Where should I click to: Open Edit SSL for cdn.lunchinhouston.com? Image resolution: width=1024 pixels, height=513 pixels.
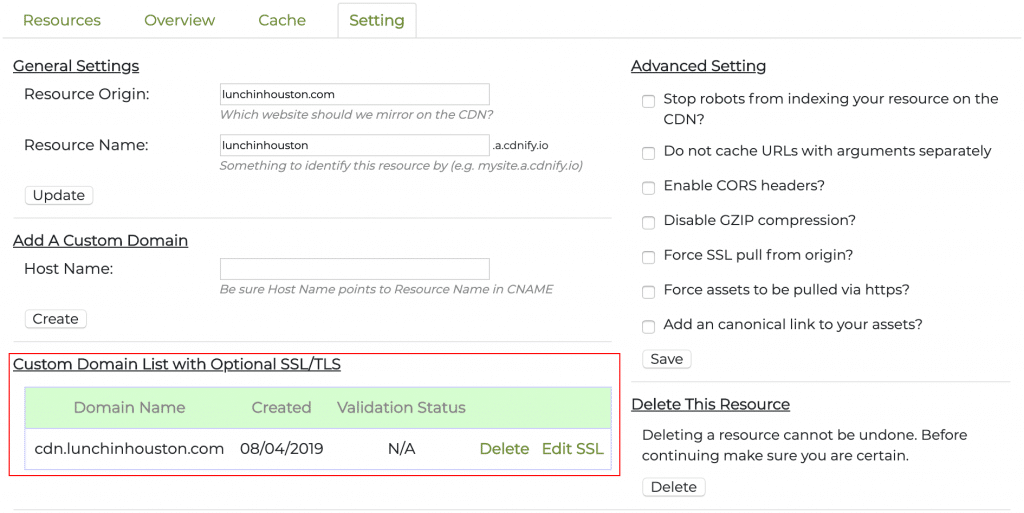(x=572, y=449)
